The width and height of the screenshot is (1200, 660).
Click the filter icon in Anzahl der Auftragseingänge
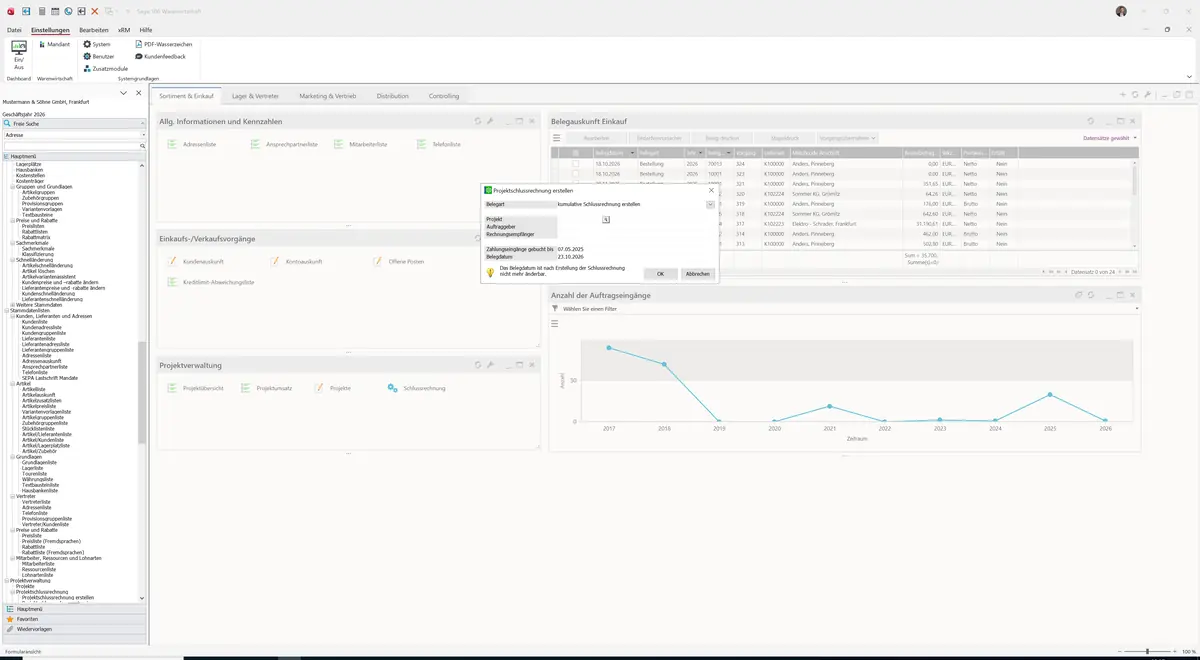555,309
